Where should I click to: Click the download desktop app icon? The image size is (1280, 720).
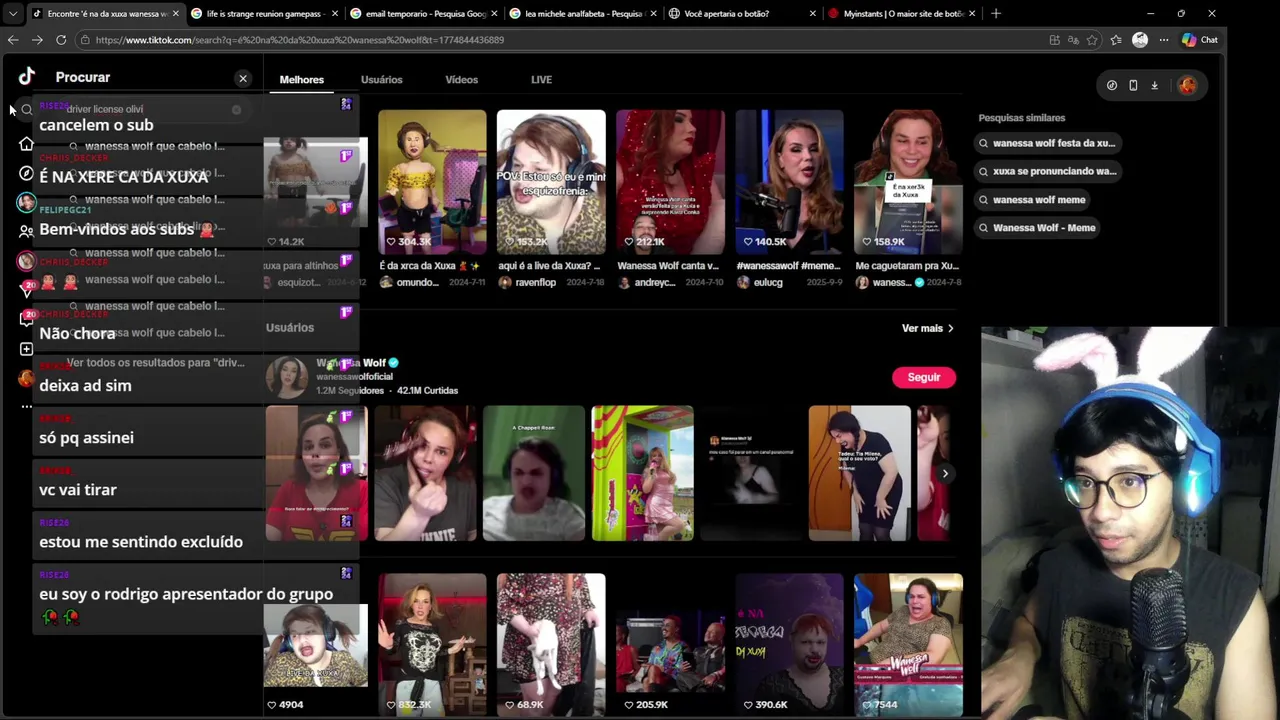(x=1154, y=85)
